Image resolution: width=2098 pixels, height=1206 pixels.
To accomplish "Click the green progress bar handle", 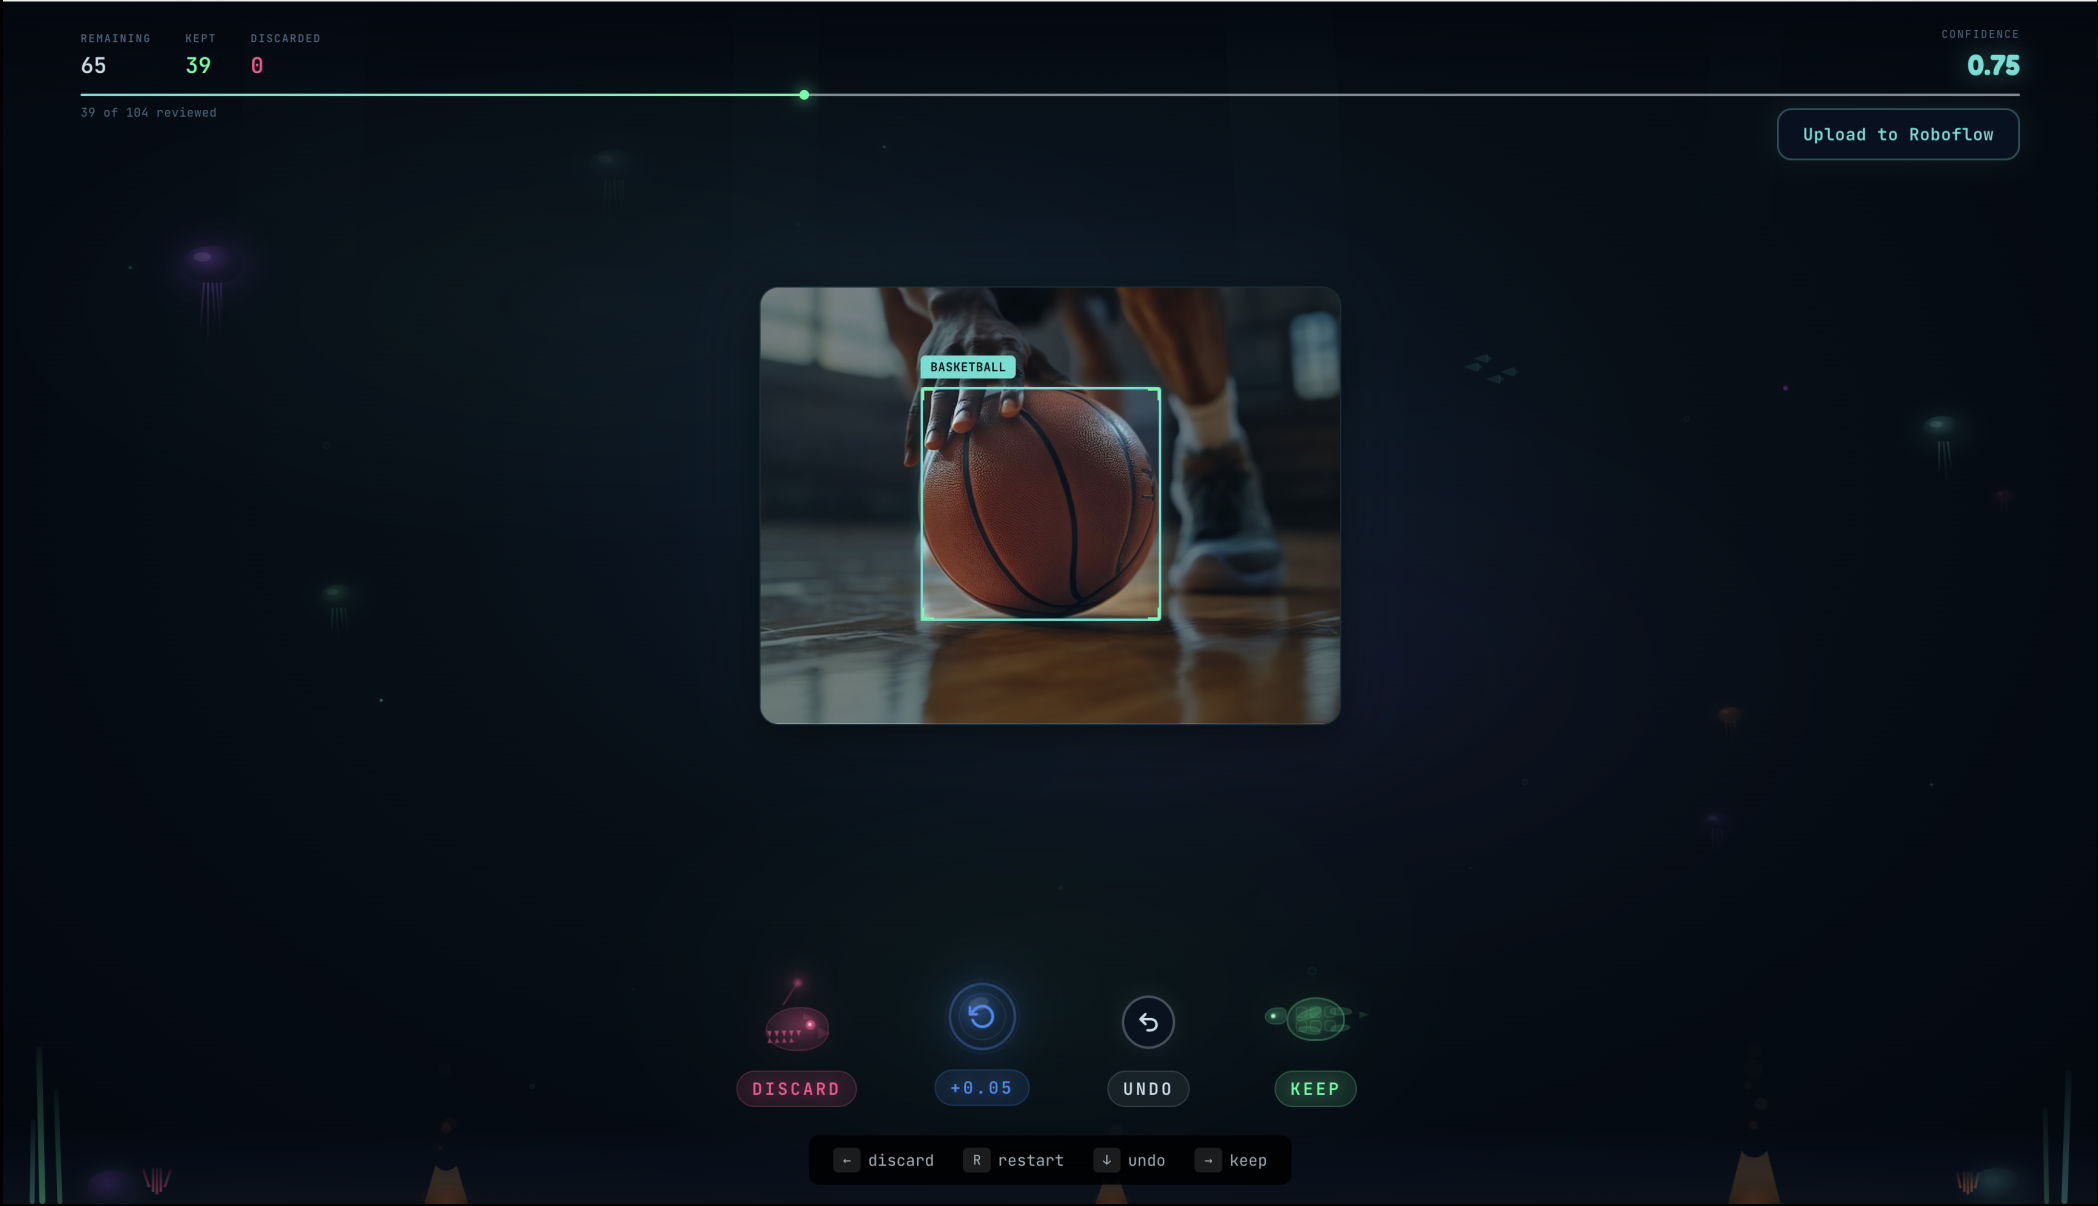I will click(804, 95).
